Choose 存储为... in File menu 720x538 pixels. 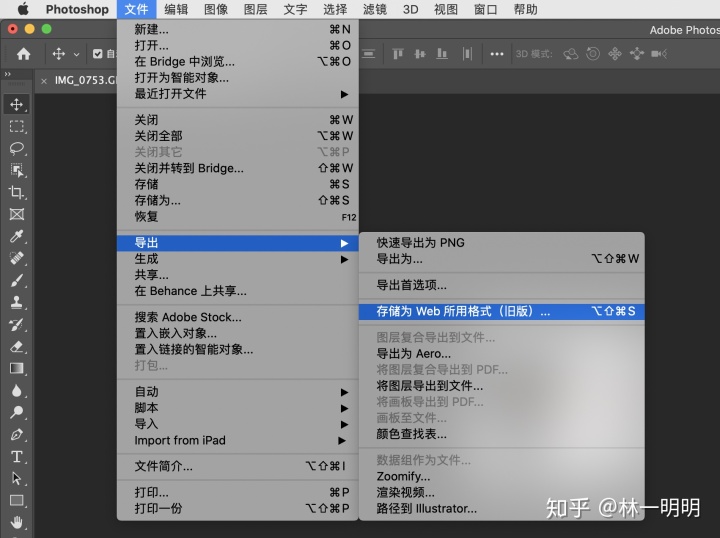pos(238,200)
